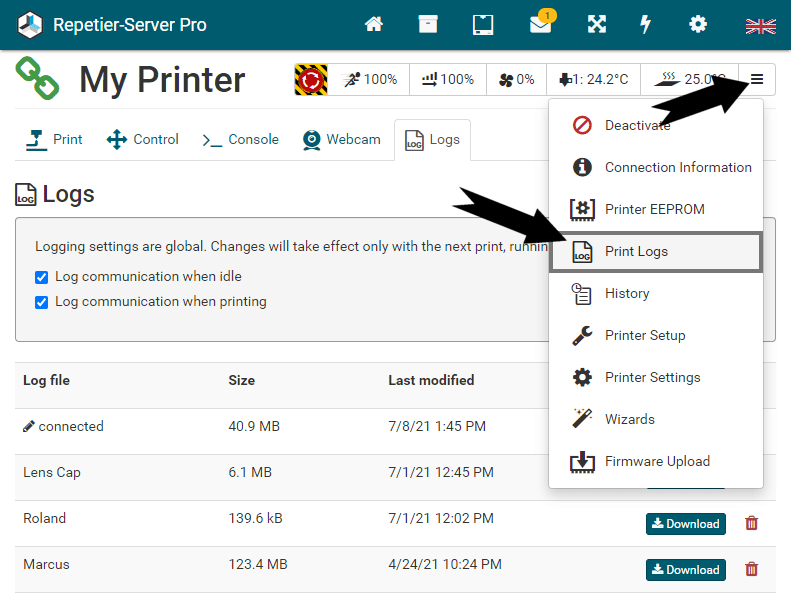The image size is (791, 600).
Task: Toggle Log communication when printing
Action: coord(42,302)
